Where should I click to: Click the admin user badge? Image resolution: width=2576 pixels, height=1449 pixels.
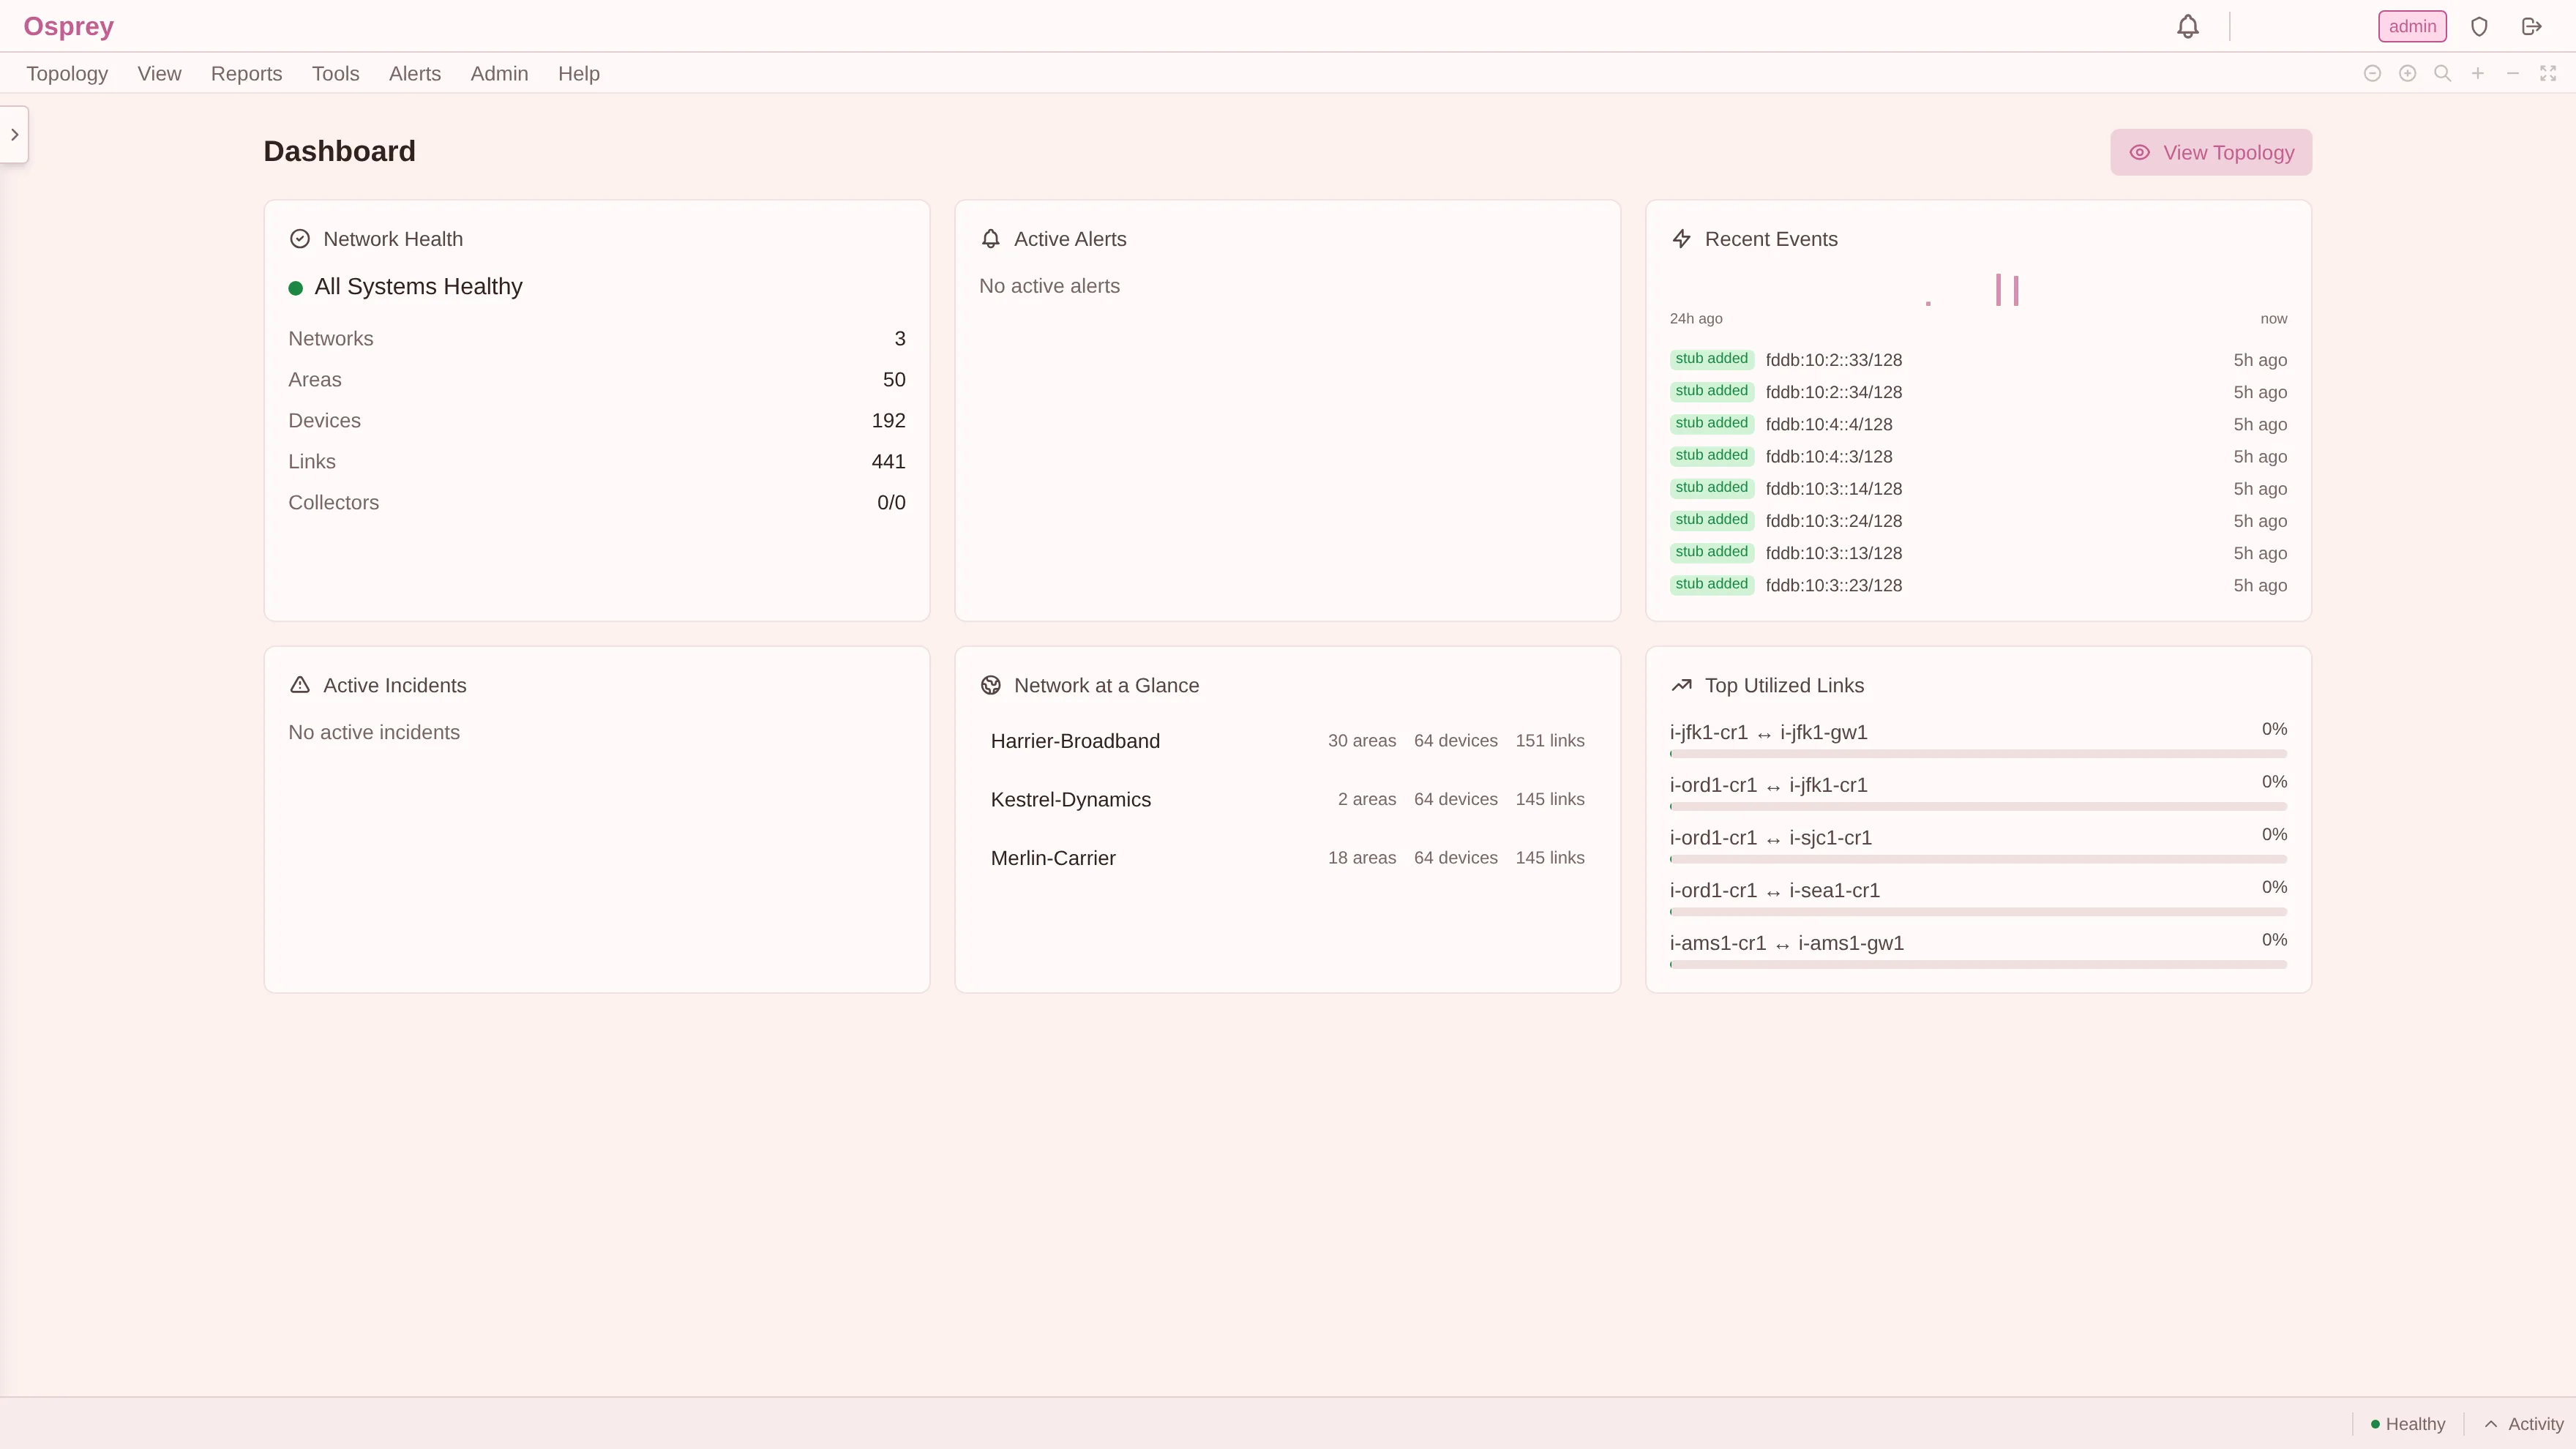coord(2412,27)
